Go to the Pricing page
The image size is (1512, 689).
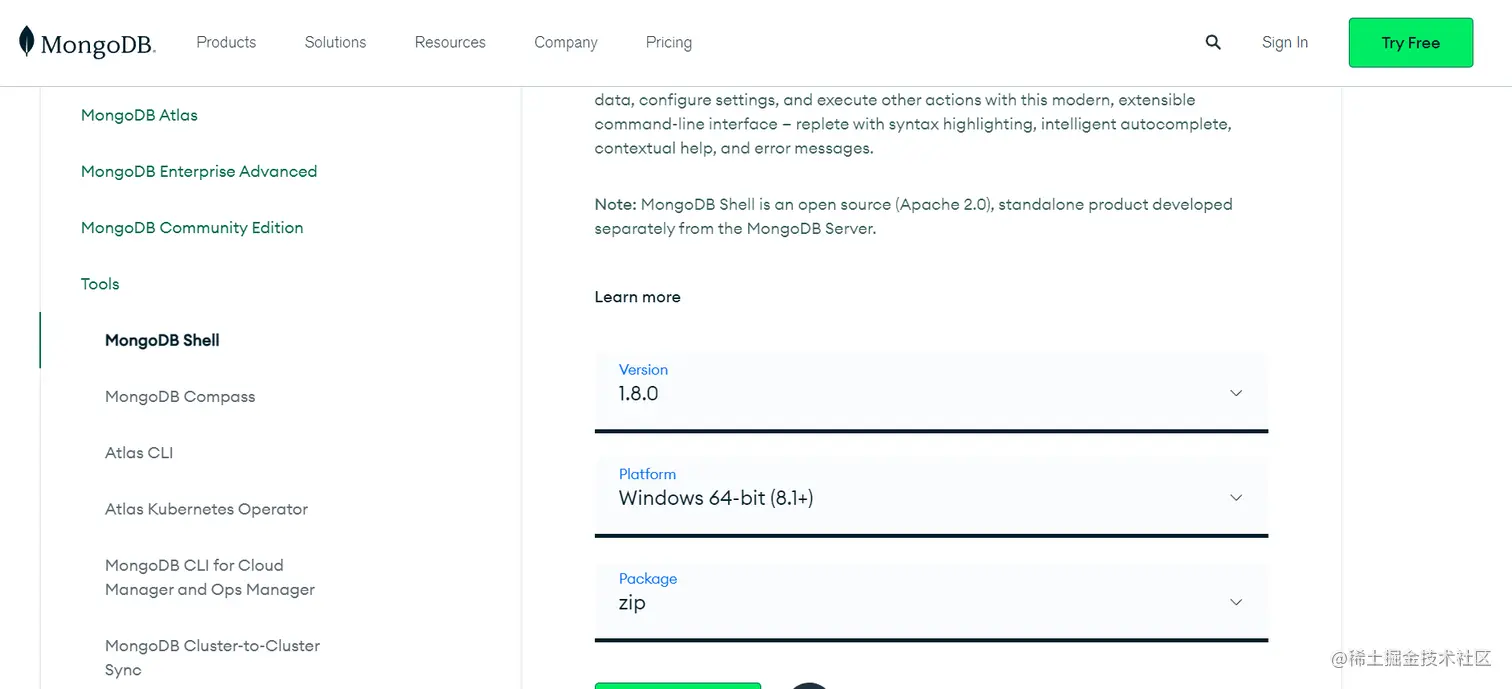669,42
